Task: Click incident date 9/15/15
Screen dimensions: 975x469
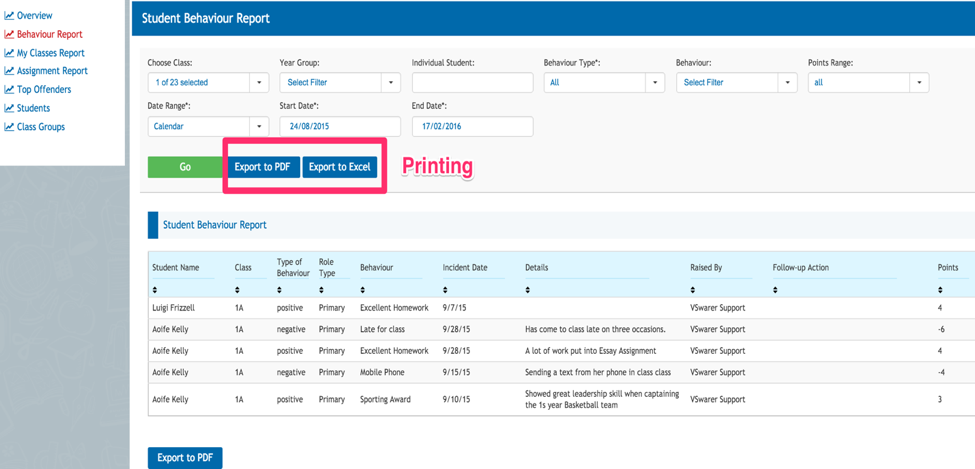Action: (x=456, y=372)
